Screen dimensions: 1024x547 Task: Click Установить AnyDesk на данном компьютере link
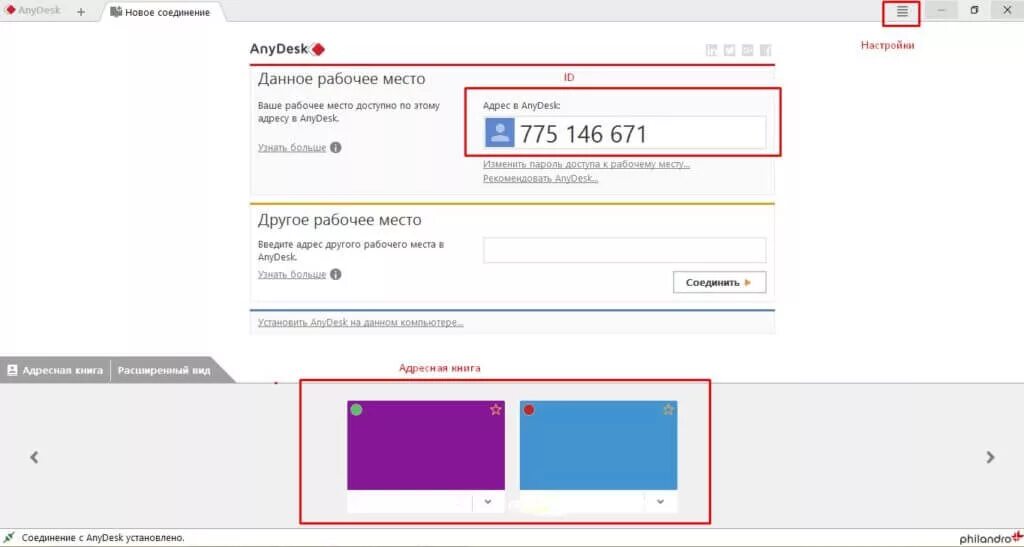[360, 322]
